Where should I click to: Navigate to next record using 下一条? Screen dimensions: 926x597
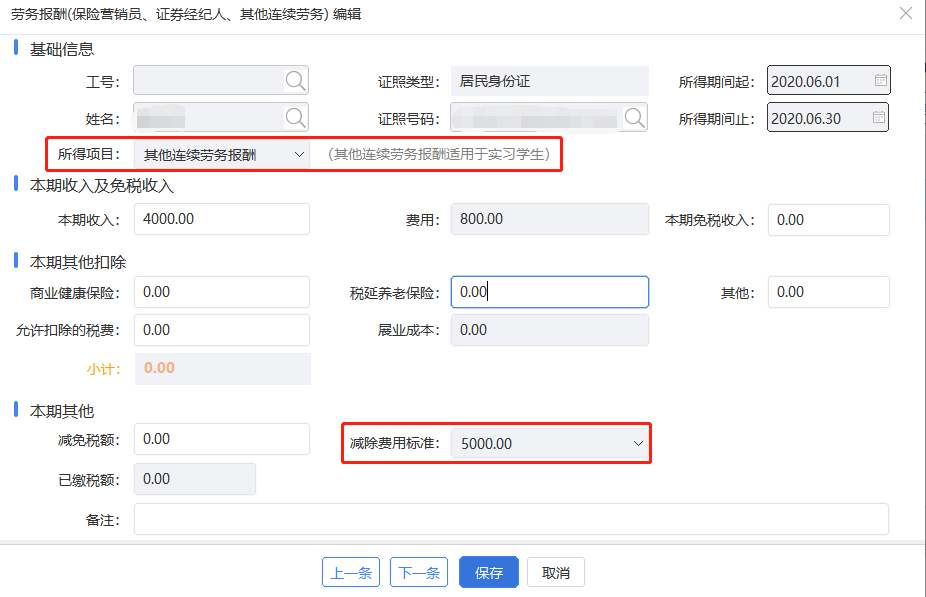[418, 572]
